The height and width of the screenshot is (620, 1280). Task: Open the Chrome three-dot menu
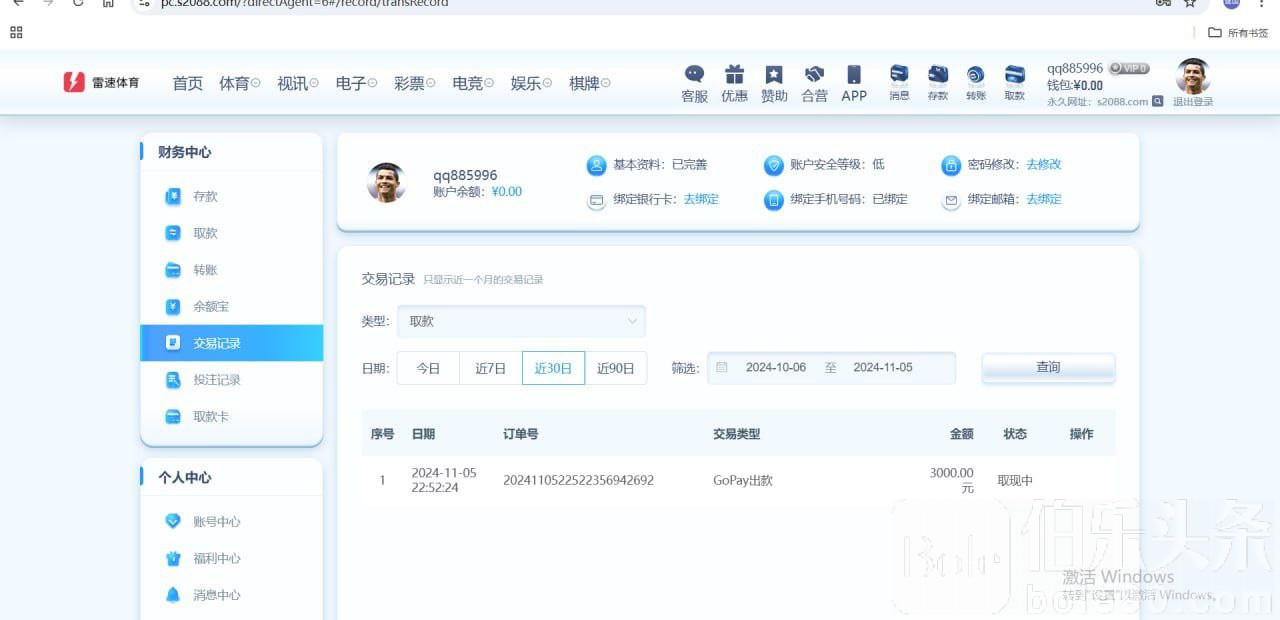1262,3
